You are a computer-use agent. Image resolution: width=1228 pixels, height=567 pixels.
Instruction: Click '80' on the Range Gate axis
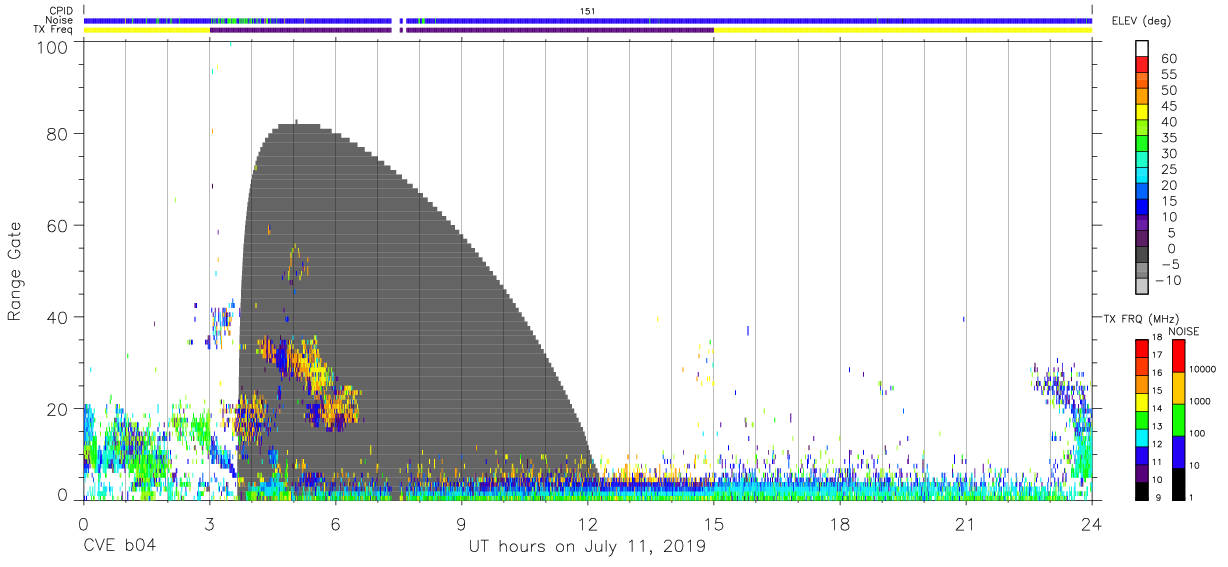click(58, 133)
